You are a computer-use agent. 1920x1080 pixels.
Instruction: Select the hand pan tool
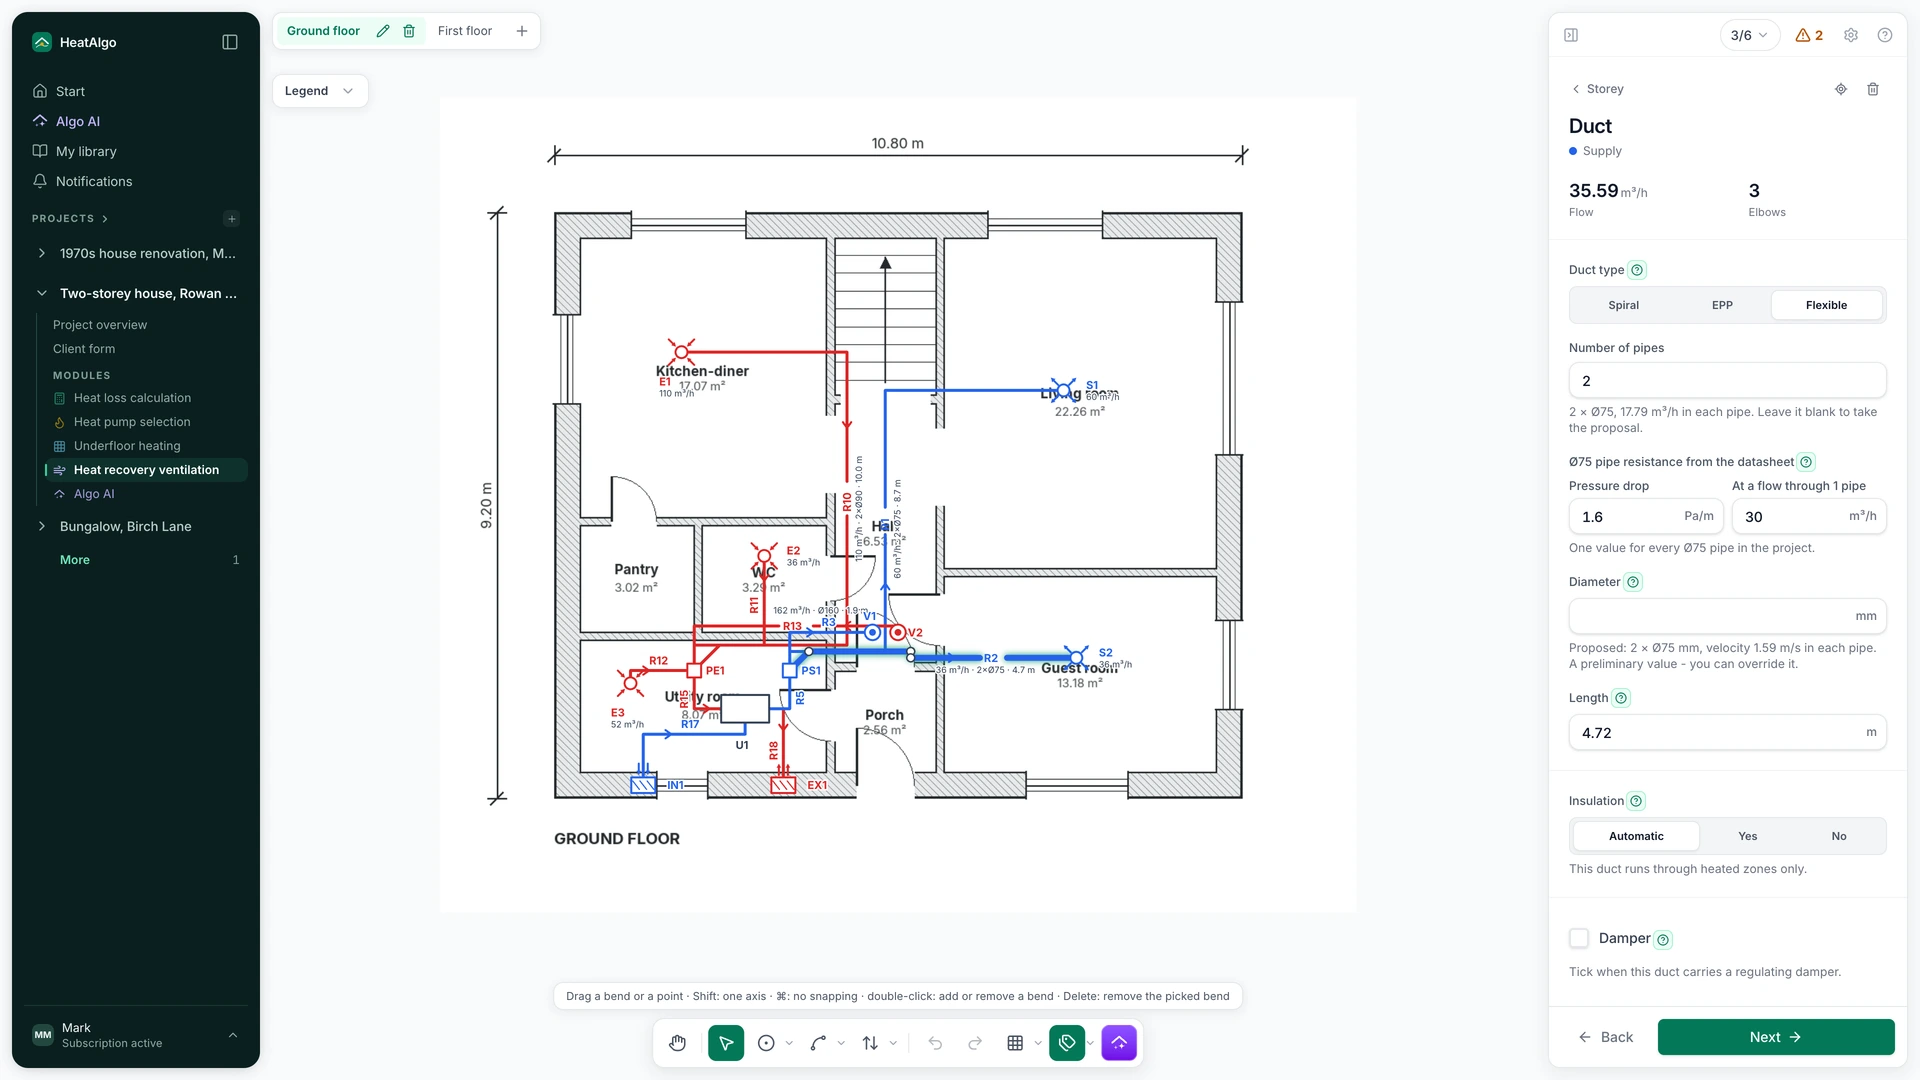[678, 1043]
